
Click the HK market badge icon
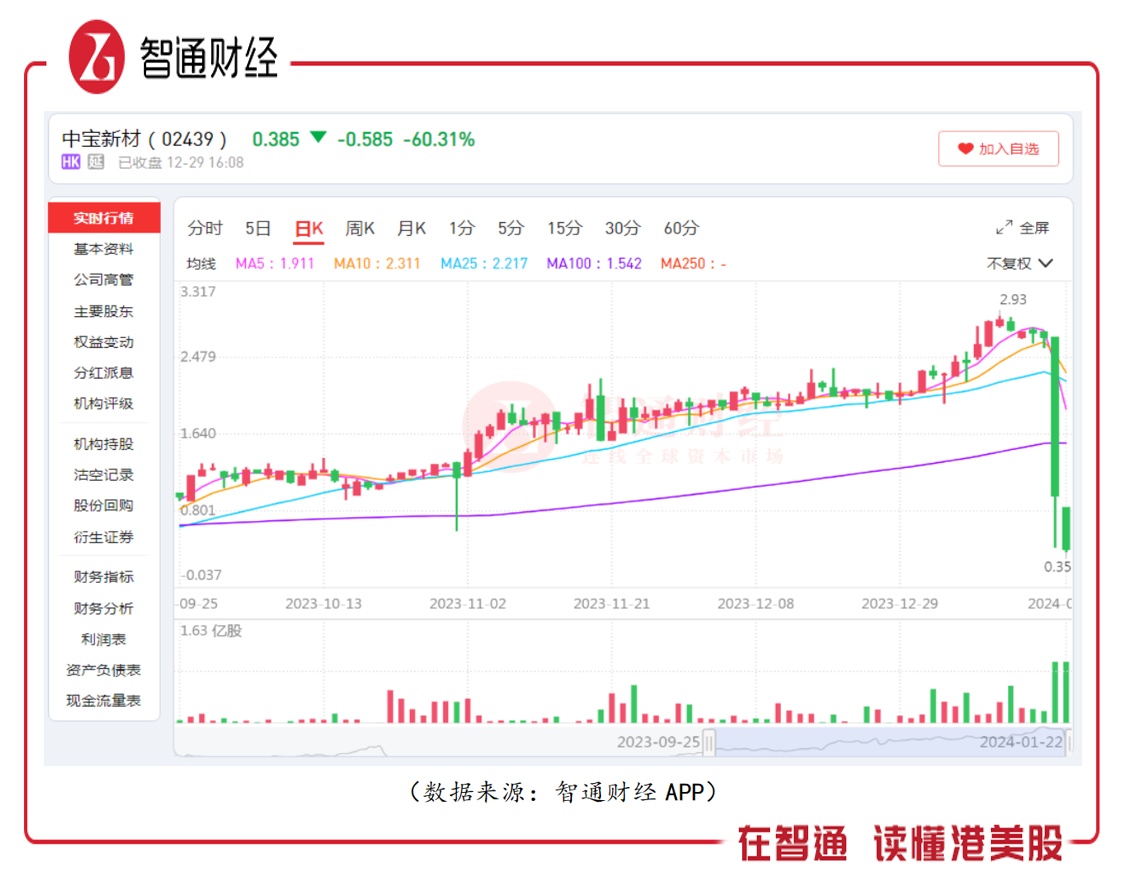tap(71, 162)
